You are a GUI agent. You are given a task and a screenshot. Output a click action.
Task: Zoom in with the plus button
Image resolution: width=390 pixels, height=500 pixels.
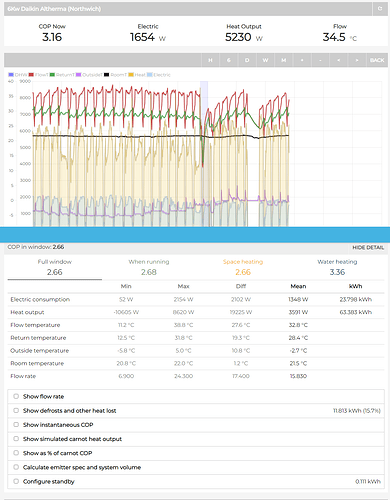[302, 60]
